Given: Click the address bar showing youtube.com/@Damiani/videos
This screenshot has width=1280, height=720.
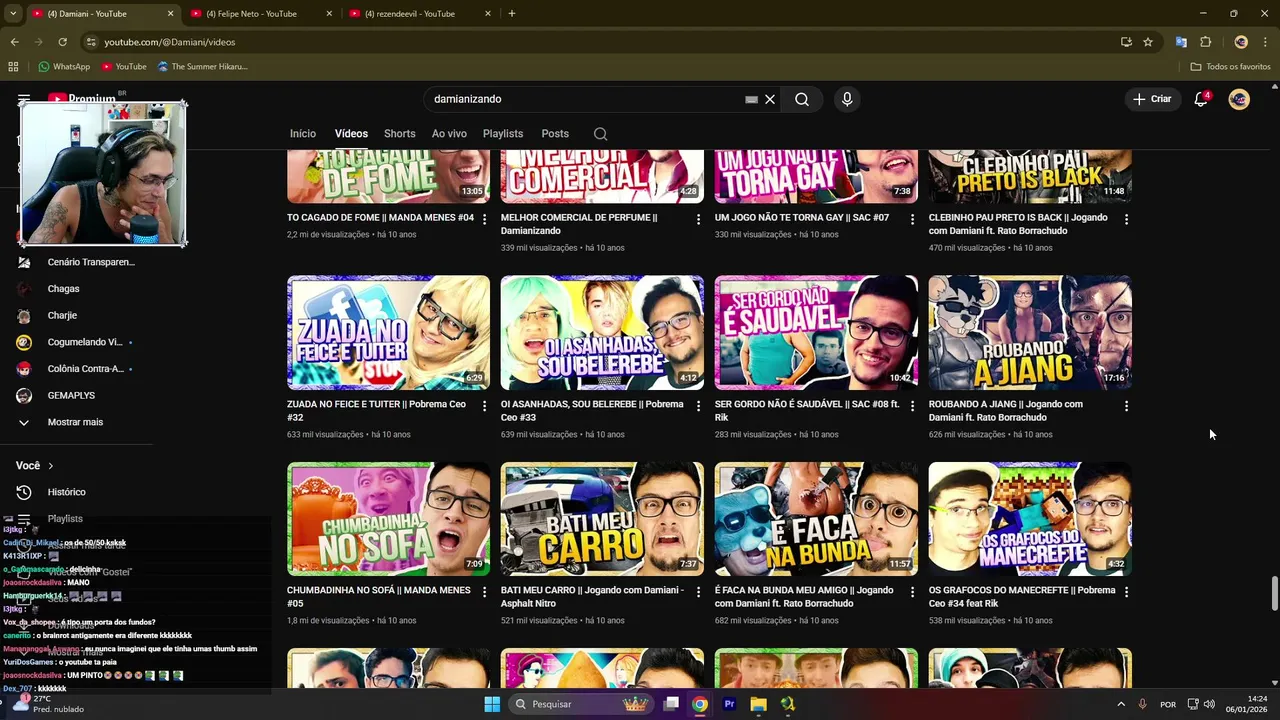Looking at the screenshot, I should coord(600,42).
